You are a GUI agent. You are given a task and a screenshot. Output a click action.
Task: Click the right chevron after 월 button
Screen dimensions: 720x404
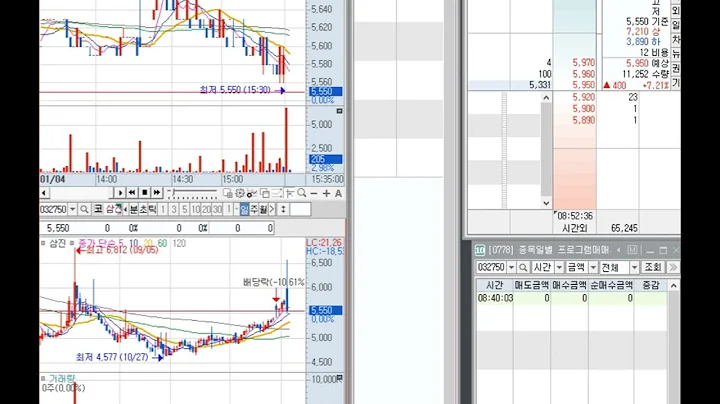(x=272, y=209)
